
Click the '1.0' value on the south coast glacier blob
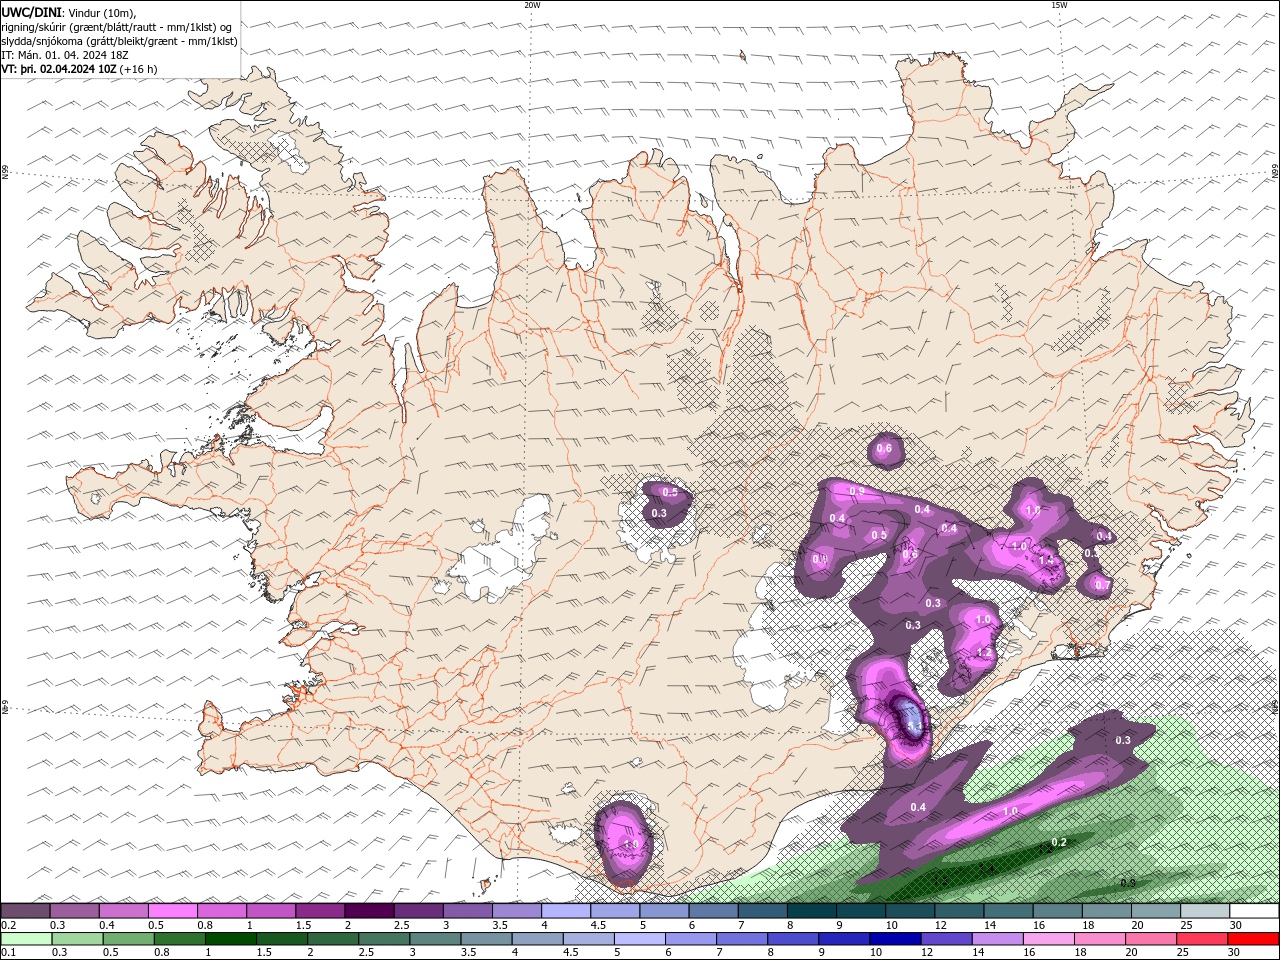631,844
